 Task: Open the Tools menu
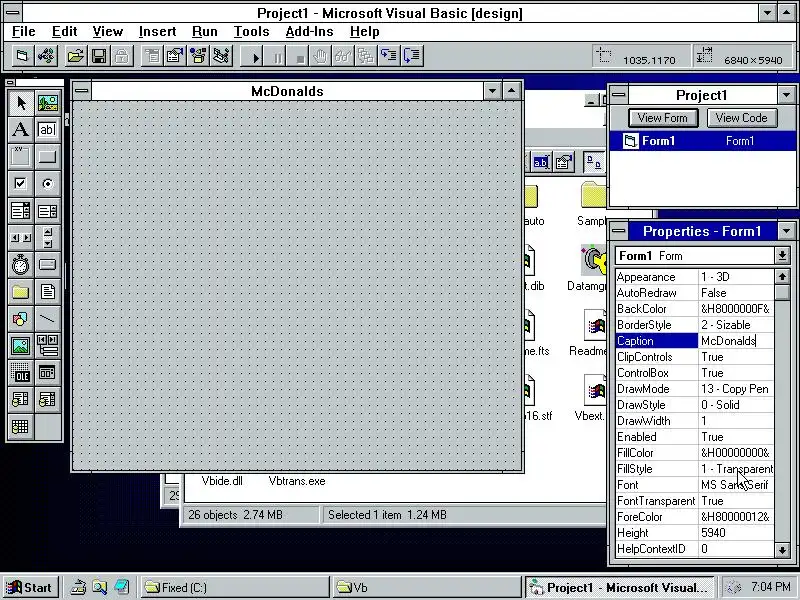tap(251, 32)
